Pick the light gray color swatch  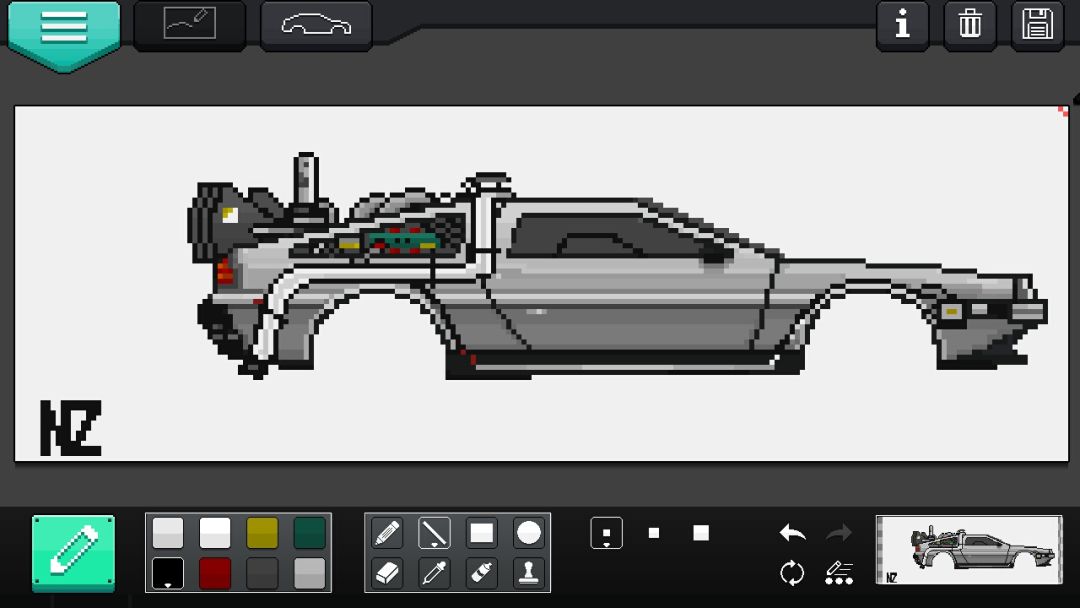coord(167,533)
